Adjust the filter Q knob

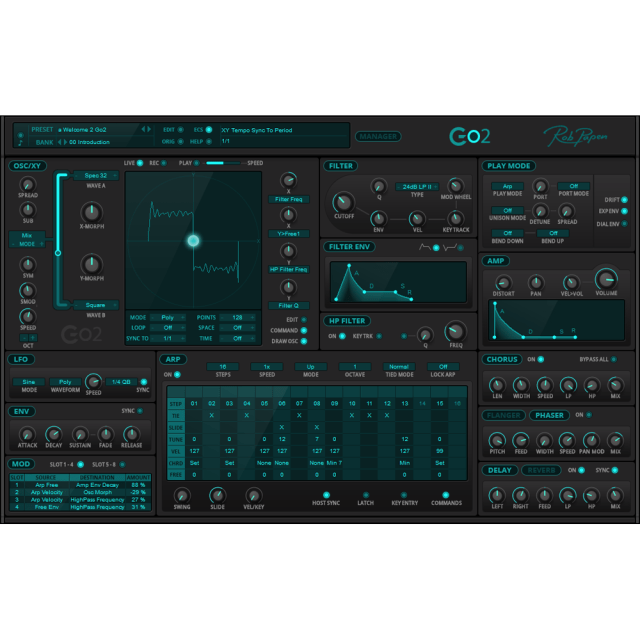pos(378,187)
